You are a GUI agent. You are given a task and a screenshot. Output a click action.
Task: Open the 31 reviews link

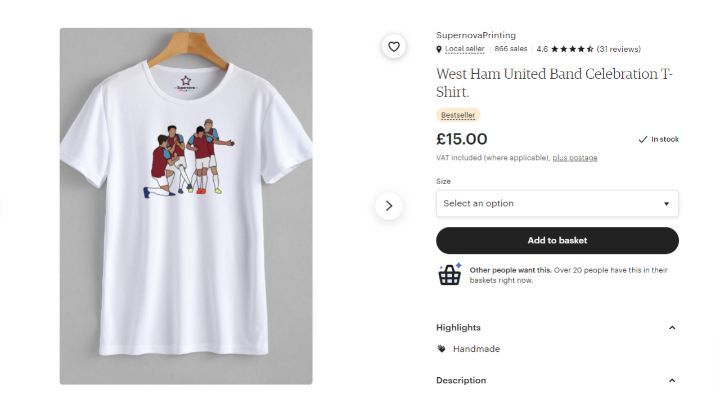[619, 49]
